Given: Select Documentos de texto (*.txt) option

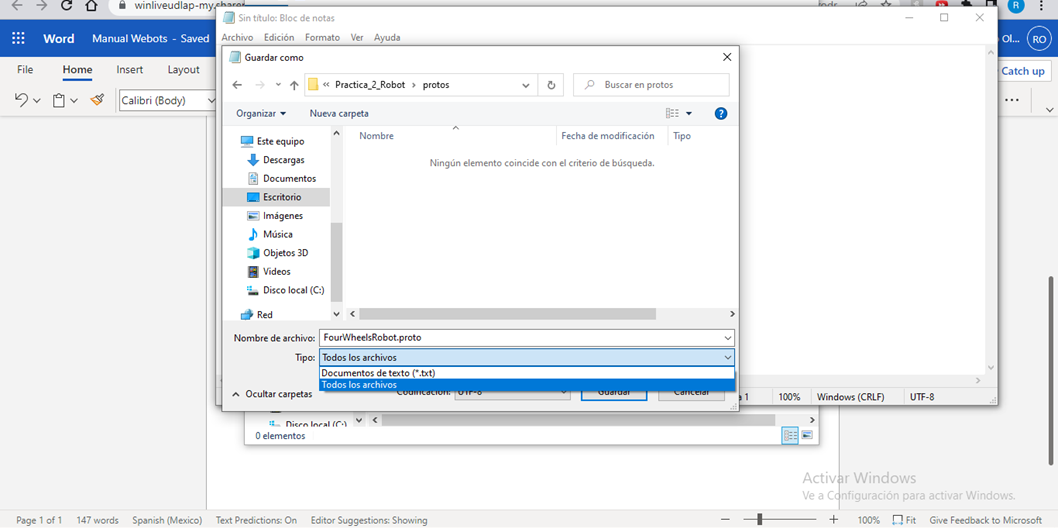Looking at the screenshot, I should click(526, 373).
